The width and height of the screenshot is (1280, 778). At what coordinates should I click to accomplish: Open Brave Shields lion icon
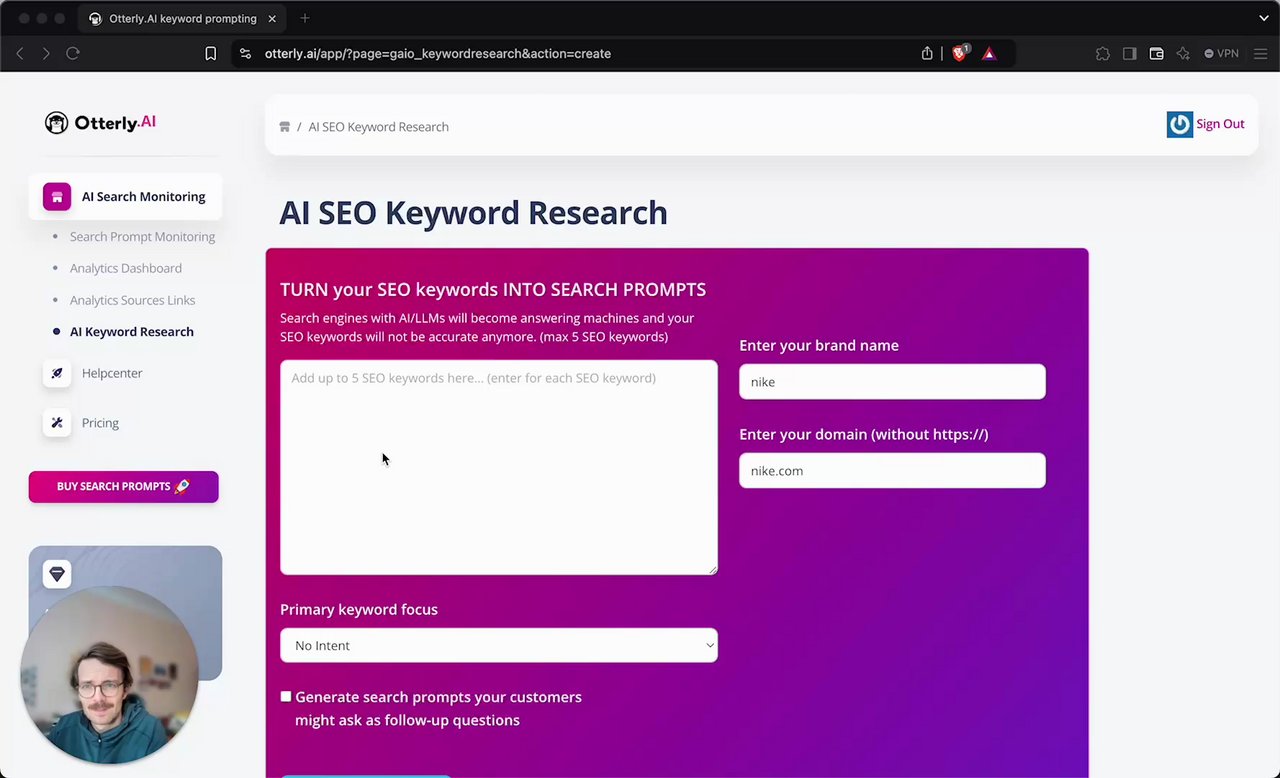click(x=960, y=53)
